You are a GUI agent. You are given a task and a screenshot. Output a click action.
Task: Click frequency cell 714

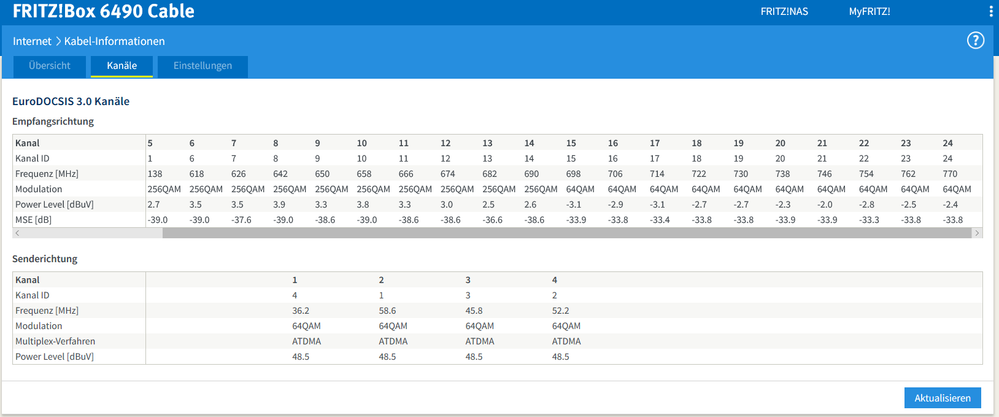pyautogui.click(x=657, y=174)
